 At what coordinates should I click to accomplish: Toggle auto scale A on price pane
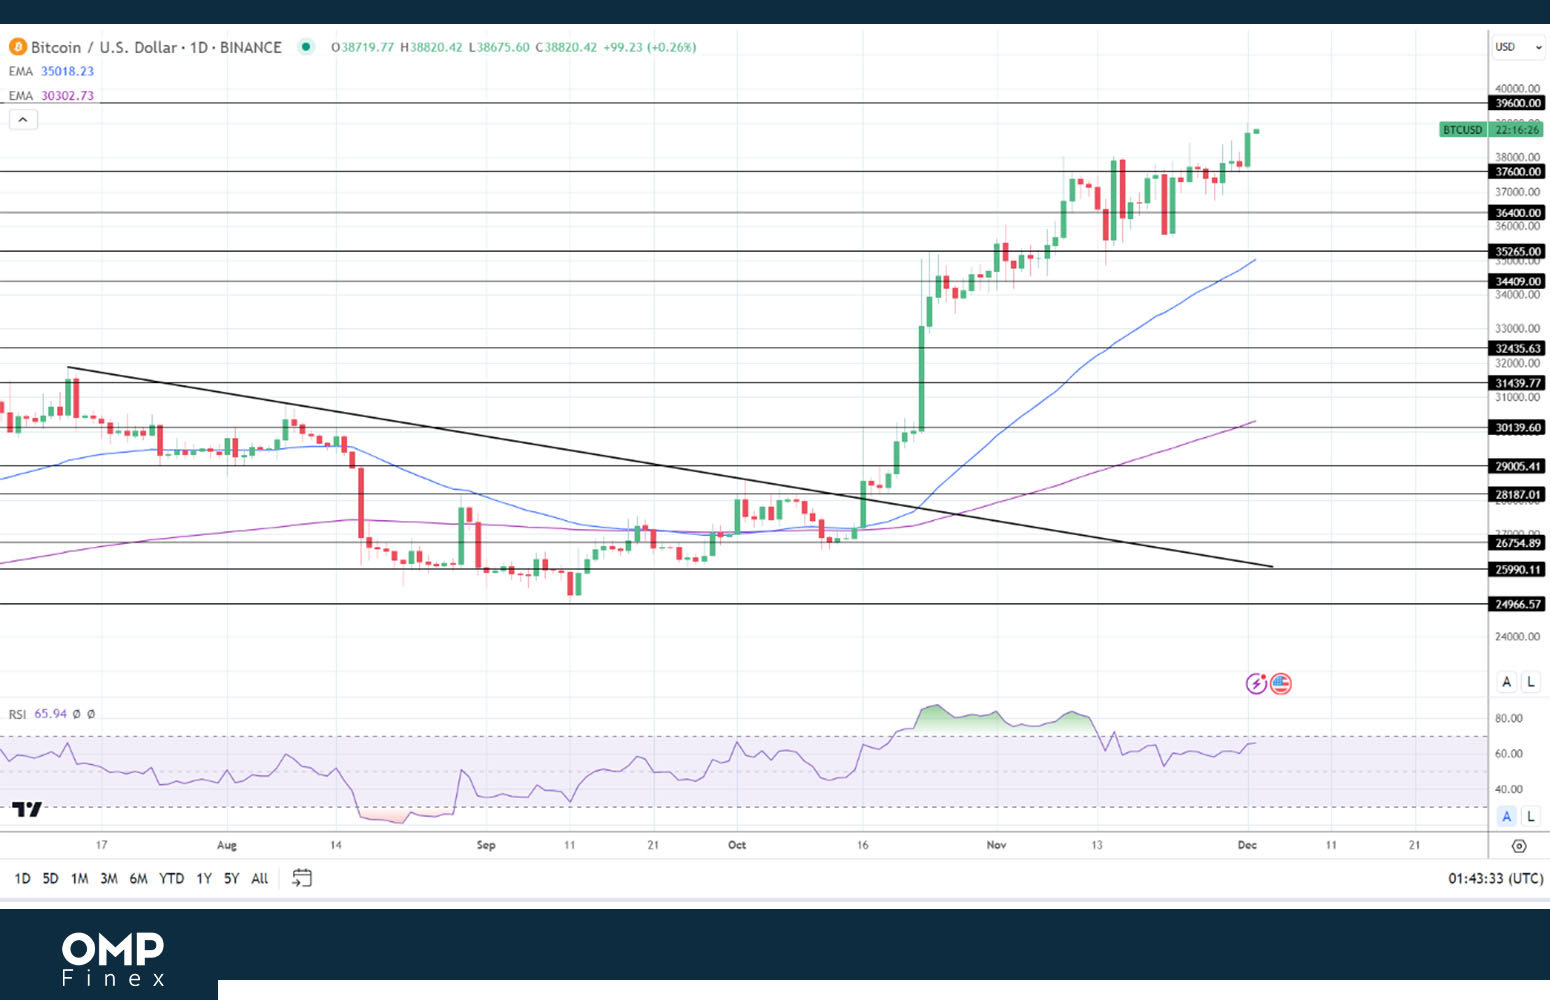1506,682
